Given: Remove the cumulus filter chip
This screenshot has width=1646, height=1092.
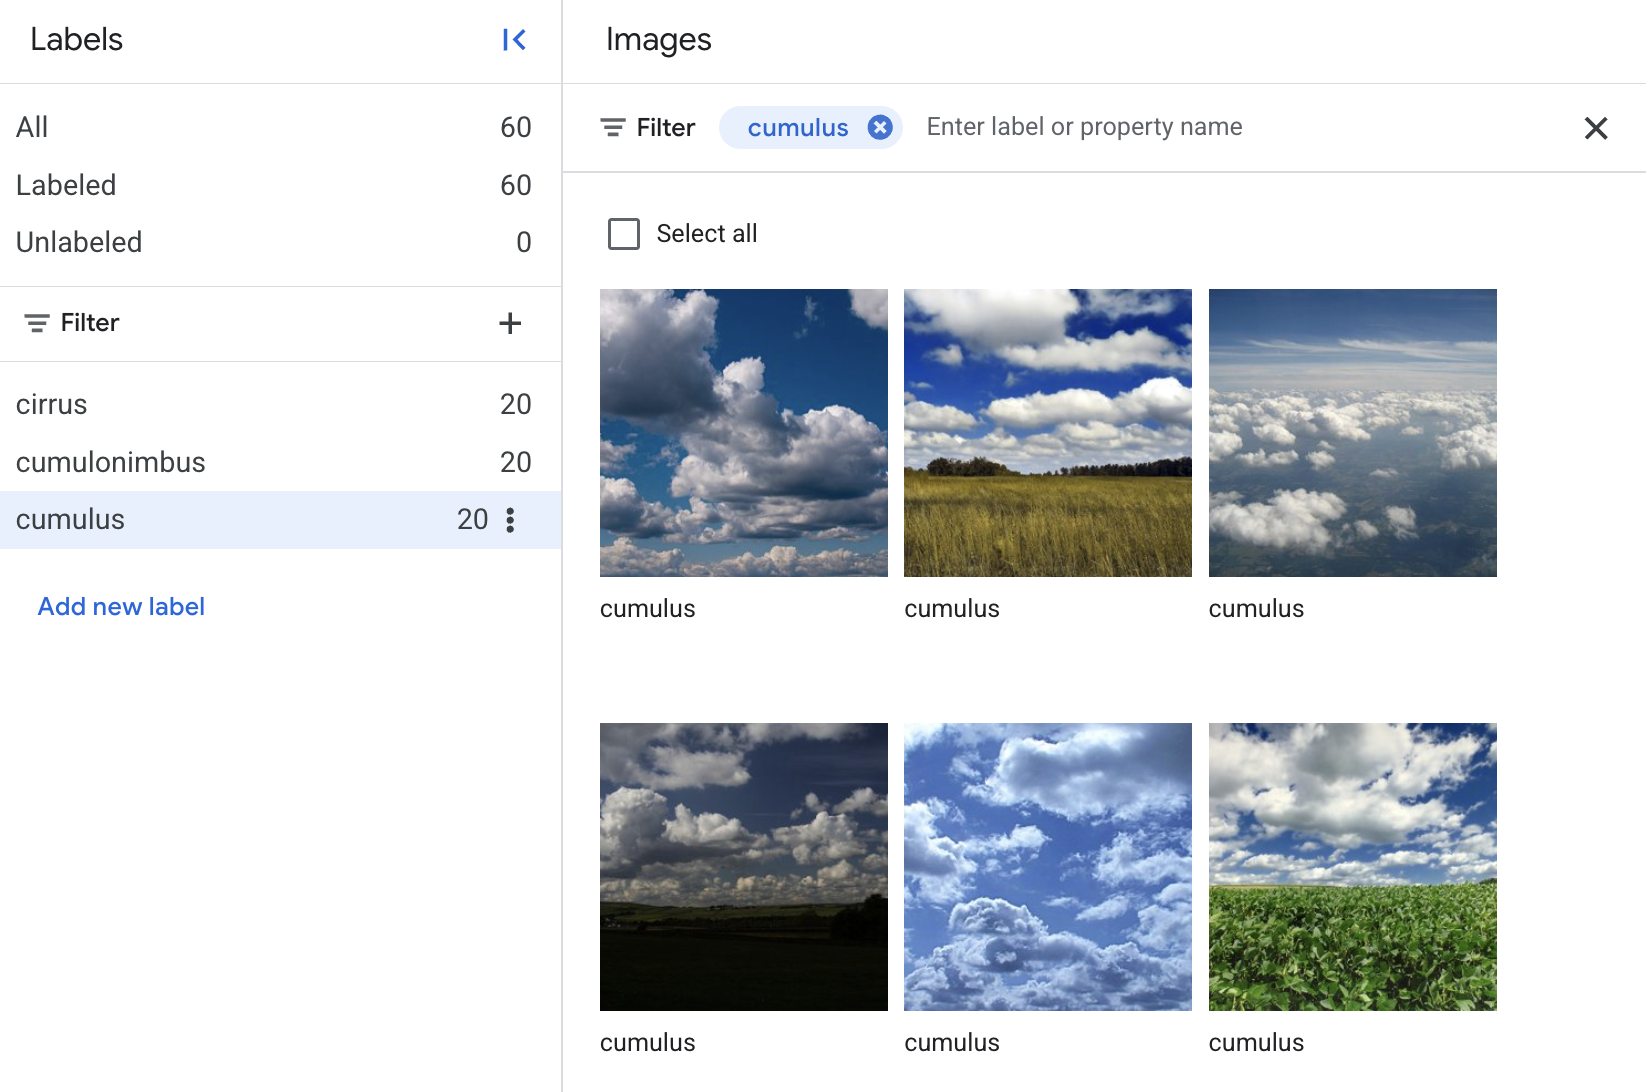Looking at the screenshot, I should [x=880, y=127].
